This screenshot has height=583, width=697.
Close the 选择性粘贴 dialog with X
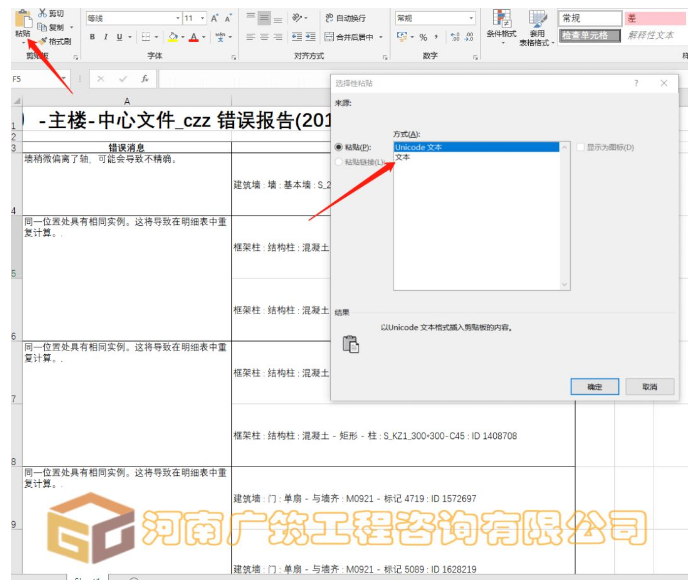pos(664,83)
